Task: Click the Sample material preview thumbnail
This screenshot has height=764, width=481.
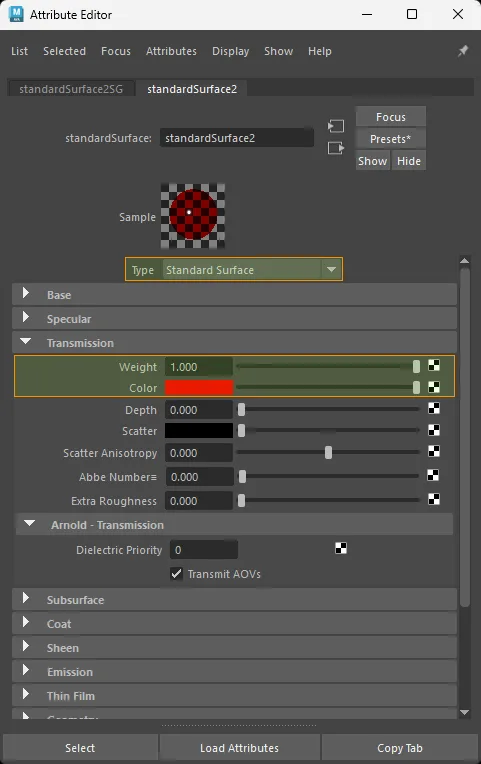Action: pyautogui.click(x=193, y=216)
